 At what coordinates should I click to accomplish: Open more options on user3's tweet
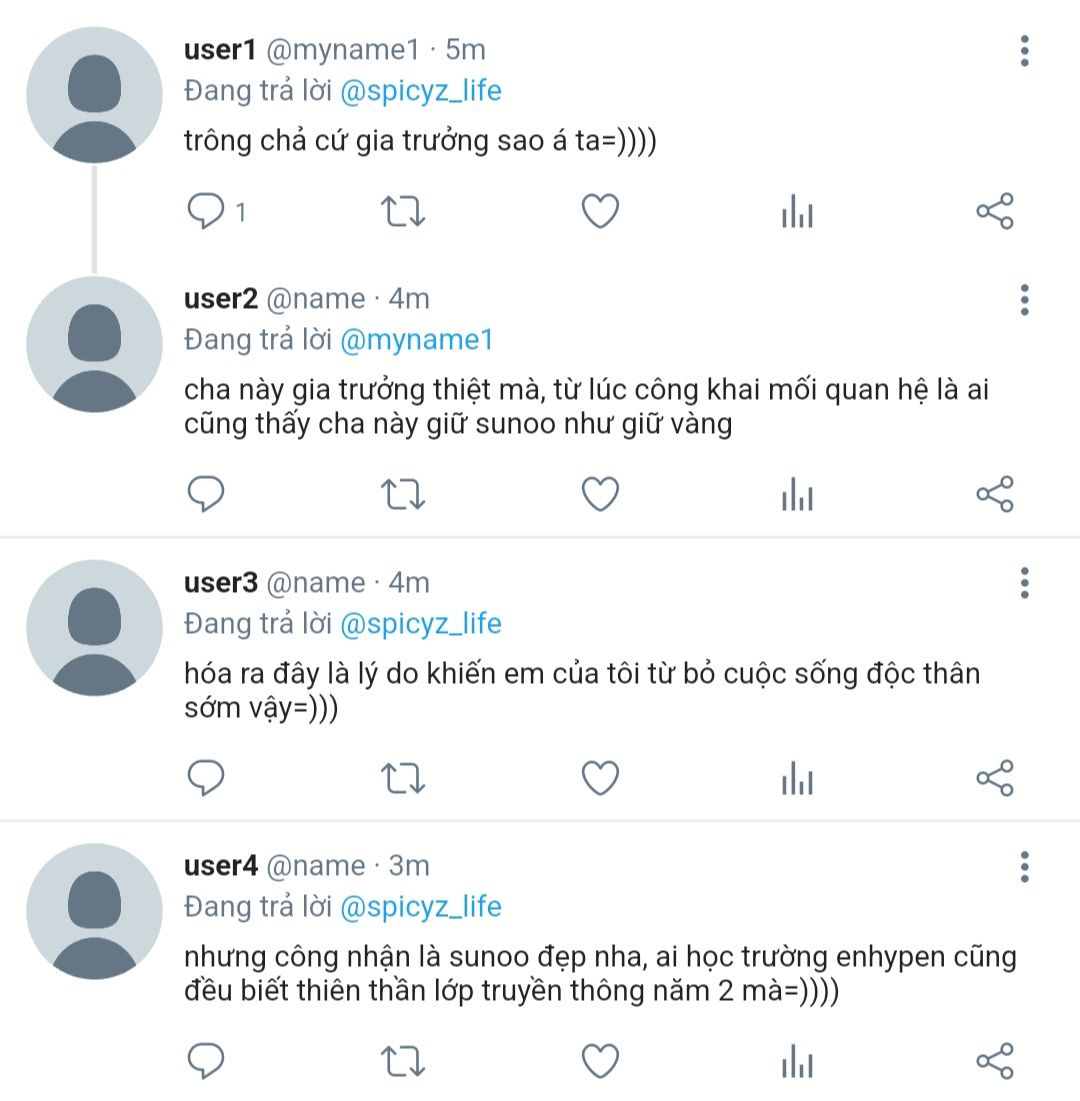point(1024,583)
